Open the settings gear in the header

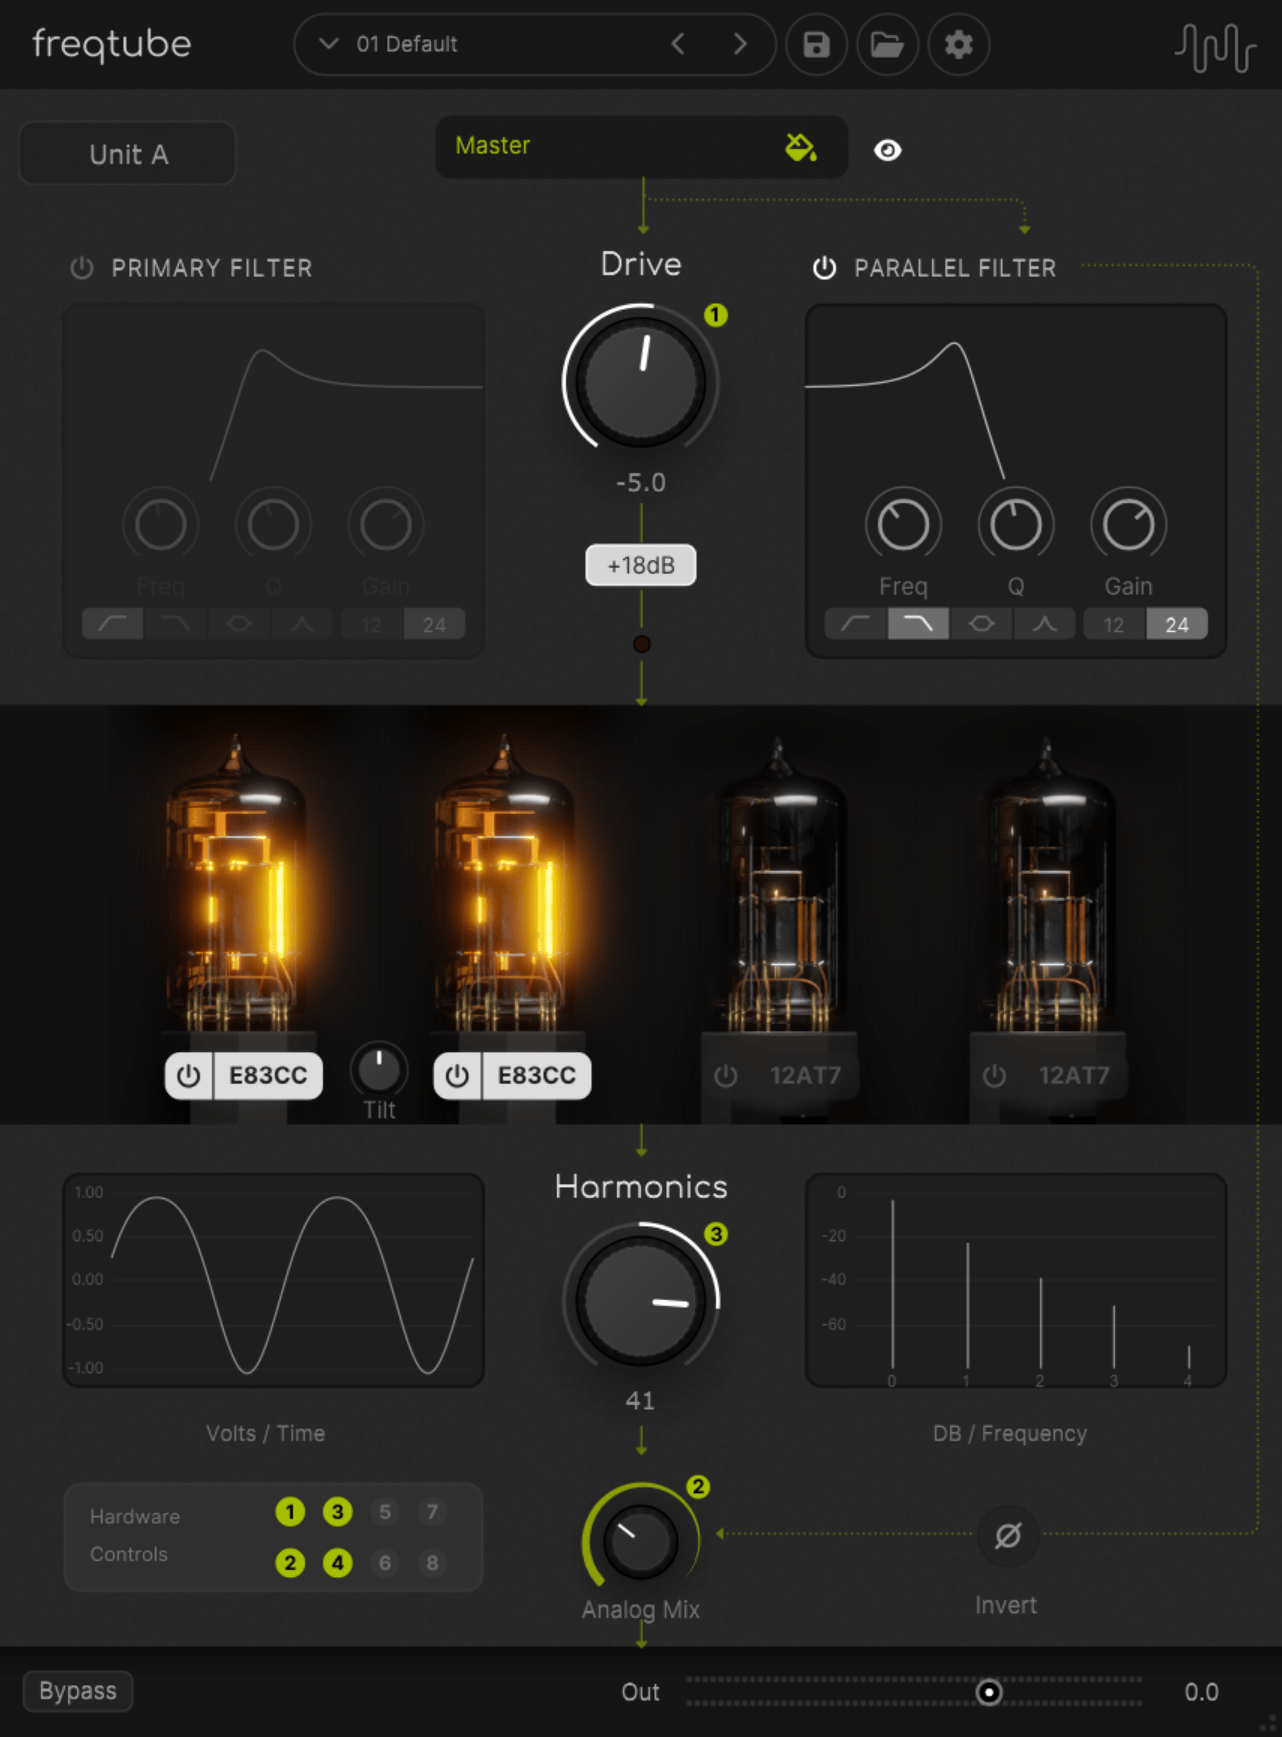click(958, 45)
